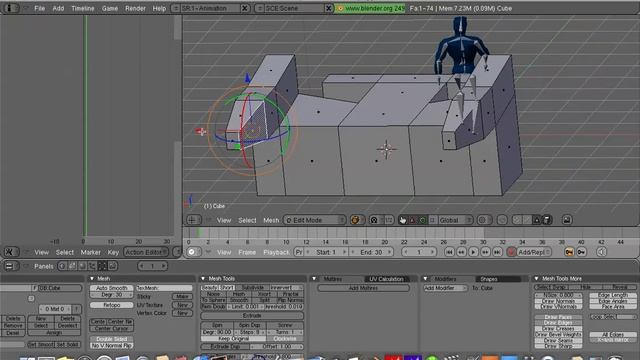This screenshot has height=360, width=640.
Task: Toggle Keep Original option
Action: coord(233,339)
